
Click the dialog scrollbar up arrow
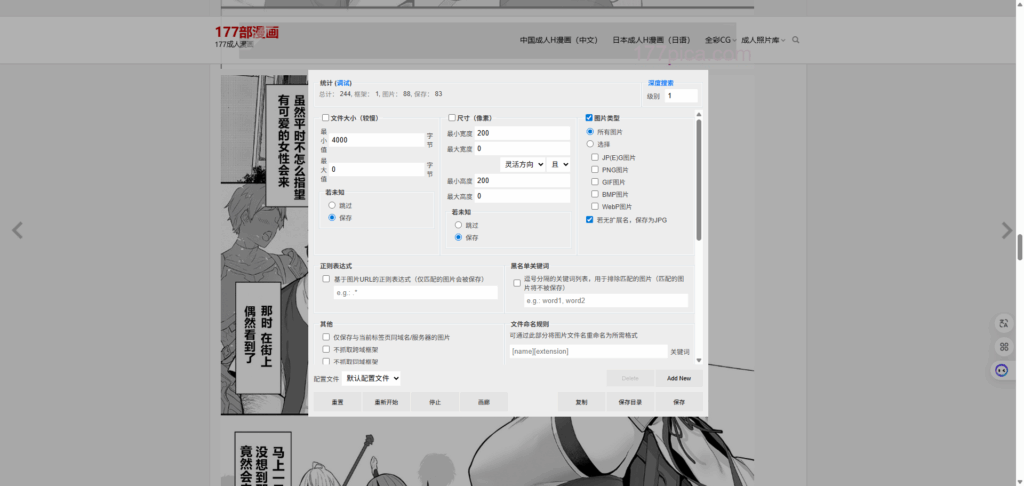tap(699, 116)
